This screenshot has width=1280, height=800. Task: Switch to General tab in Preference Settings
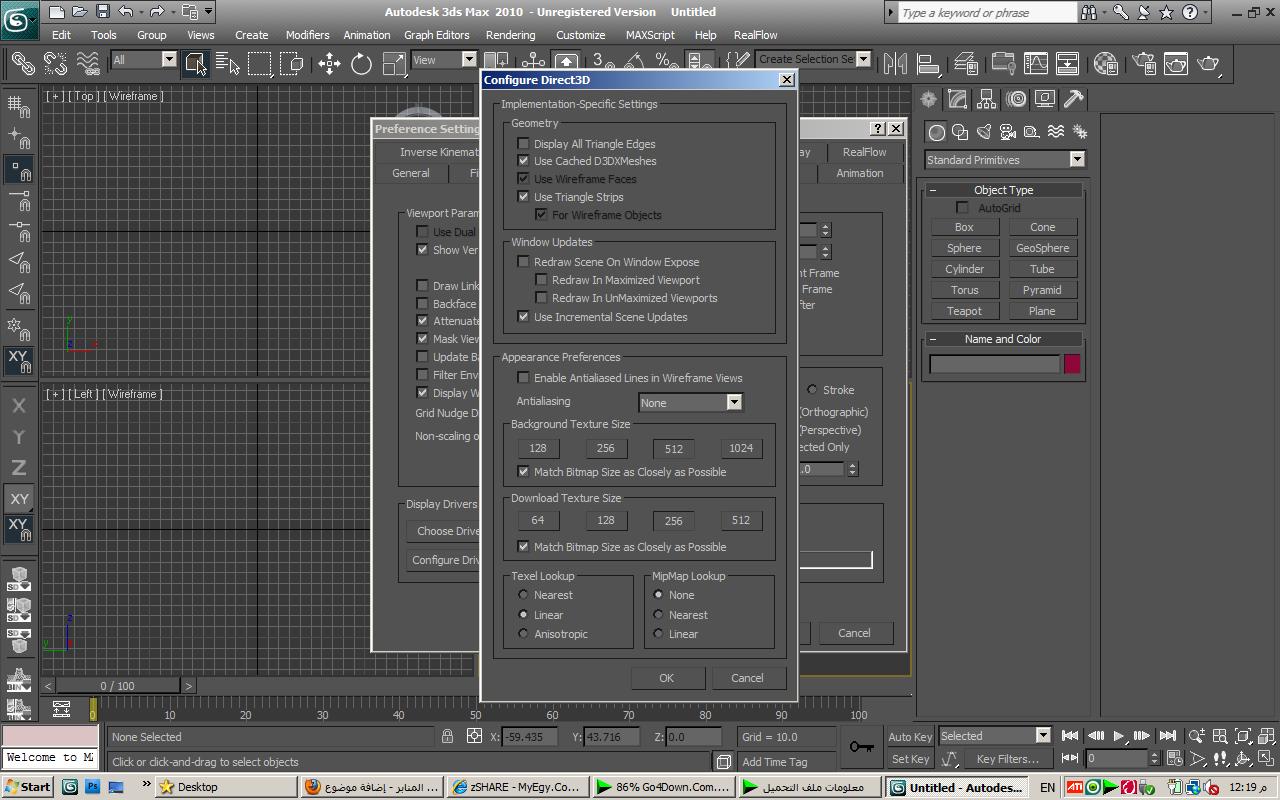coord(410,173)
